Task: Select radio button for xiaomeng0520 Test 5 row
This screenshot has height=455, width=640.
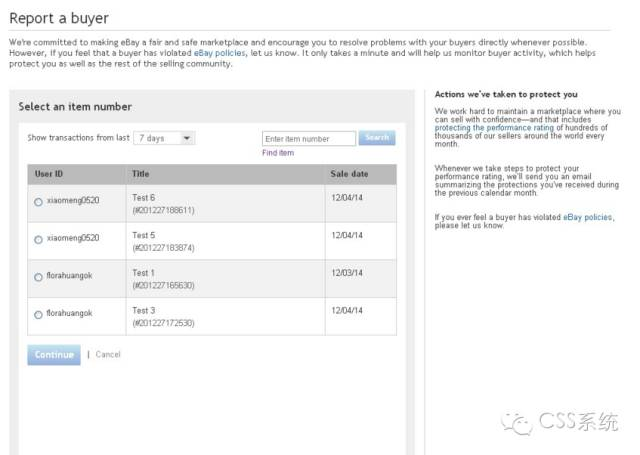Action: click(x=38, y=239)
